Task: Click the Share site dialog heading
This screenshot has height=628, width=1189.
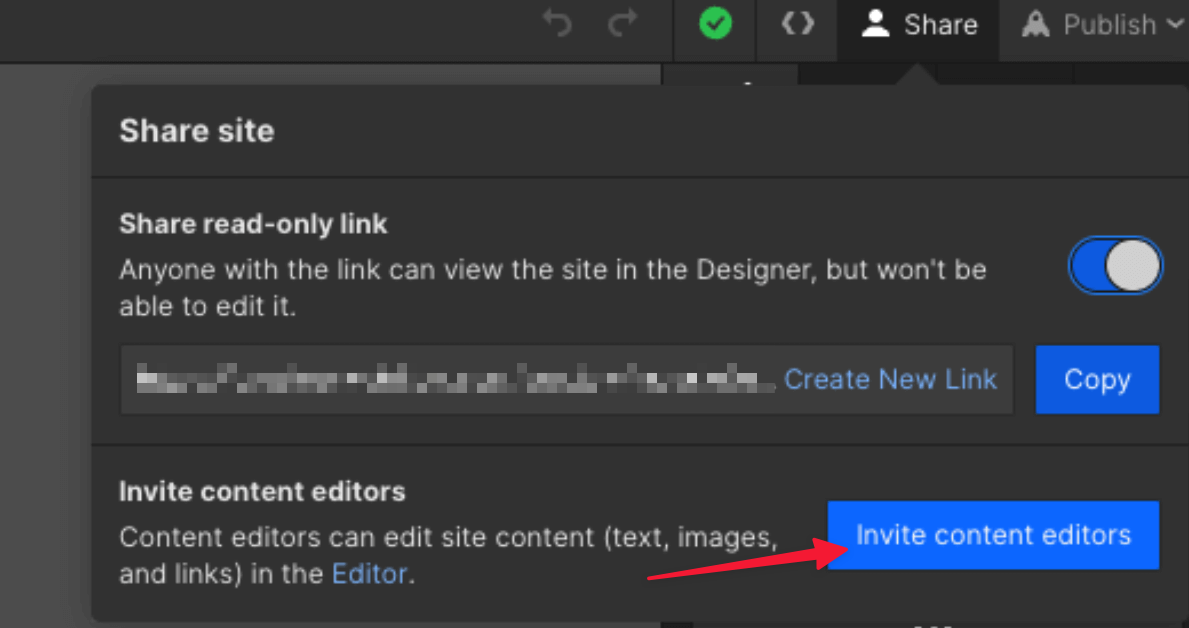Action: 196,131
